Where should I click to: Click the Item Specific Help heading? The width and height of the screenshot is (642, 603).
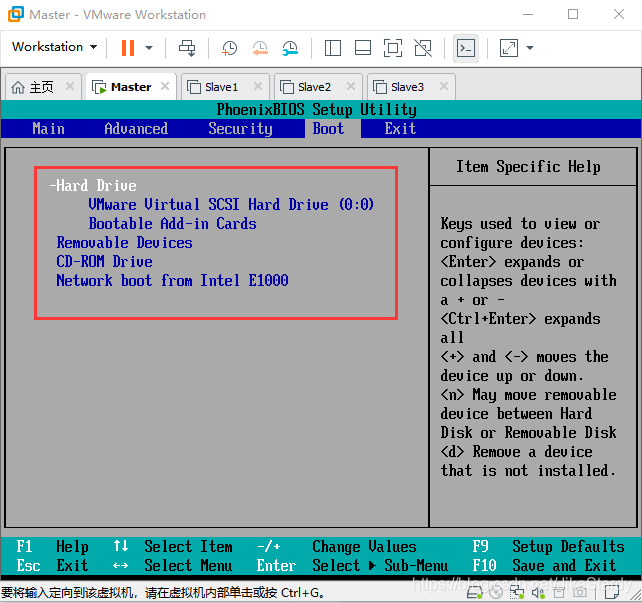(x=528, y=167)
